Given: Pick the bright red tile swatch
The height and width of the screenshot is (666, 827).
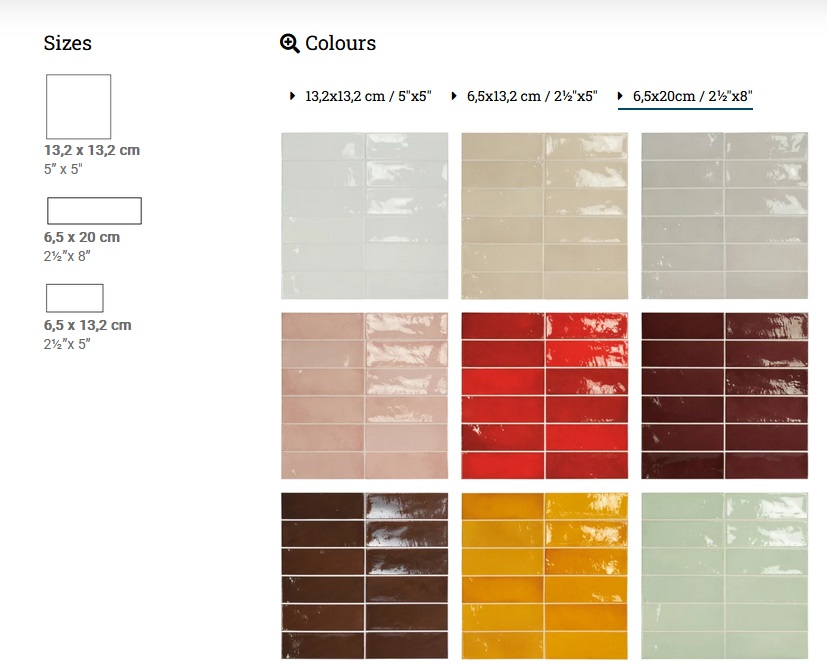Looking at the screenshot, I should tap(545, 396).
